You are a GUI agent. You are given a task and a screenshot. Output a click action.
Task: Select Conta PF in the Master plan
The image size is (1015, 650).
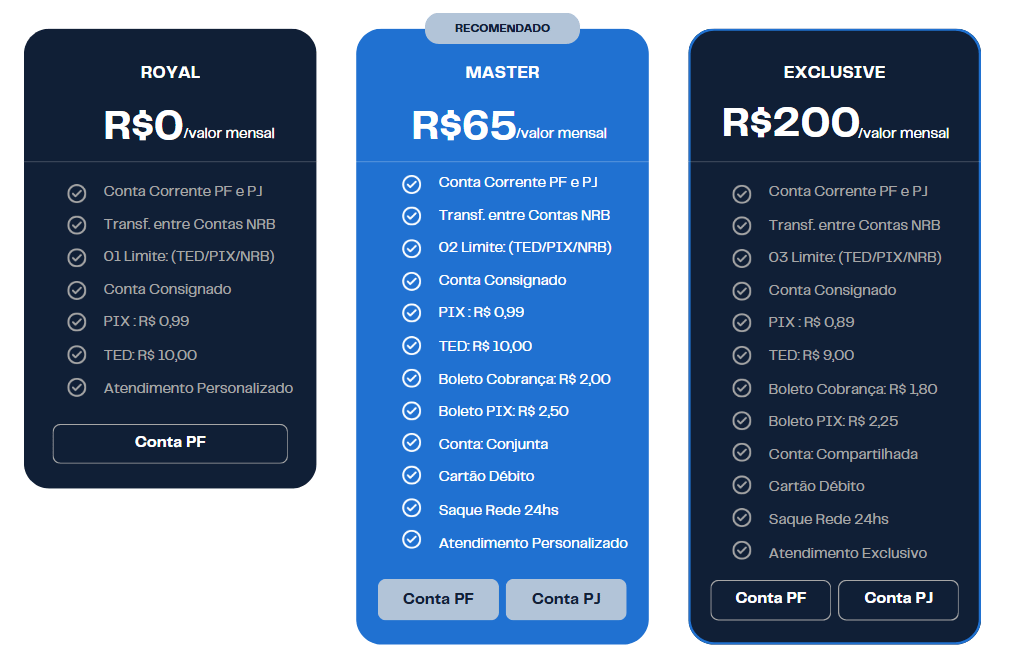(438, 599)
